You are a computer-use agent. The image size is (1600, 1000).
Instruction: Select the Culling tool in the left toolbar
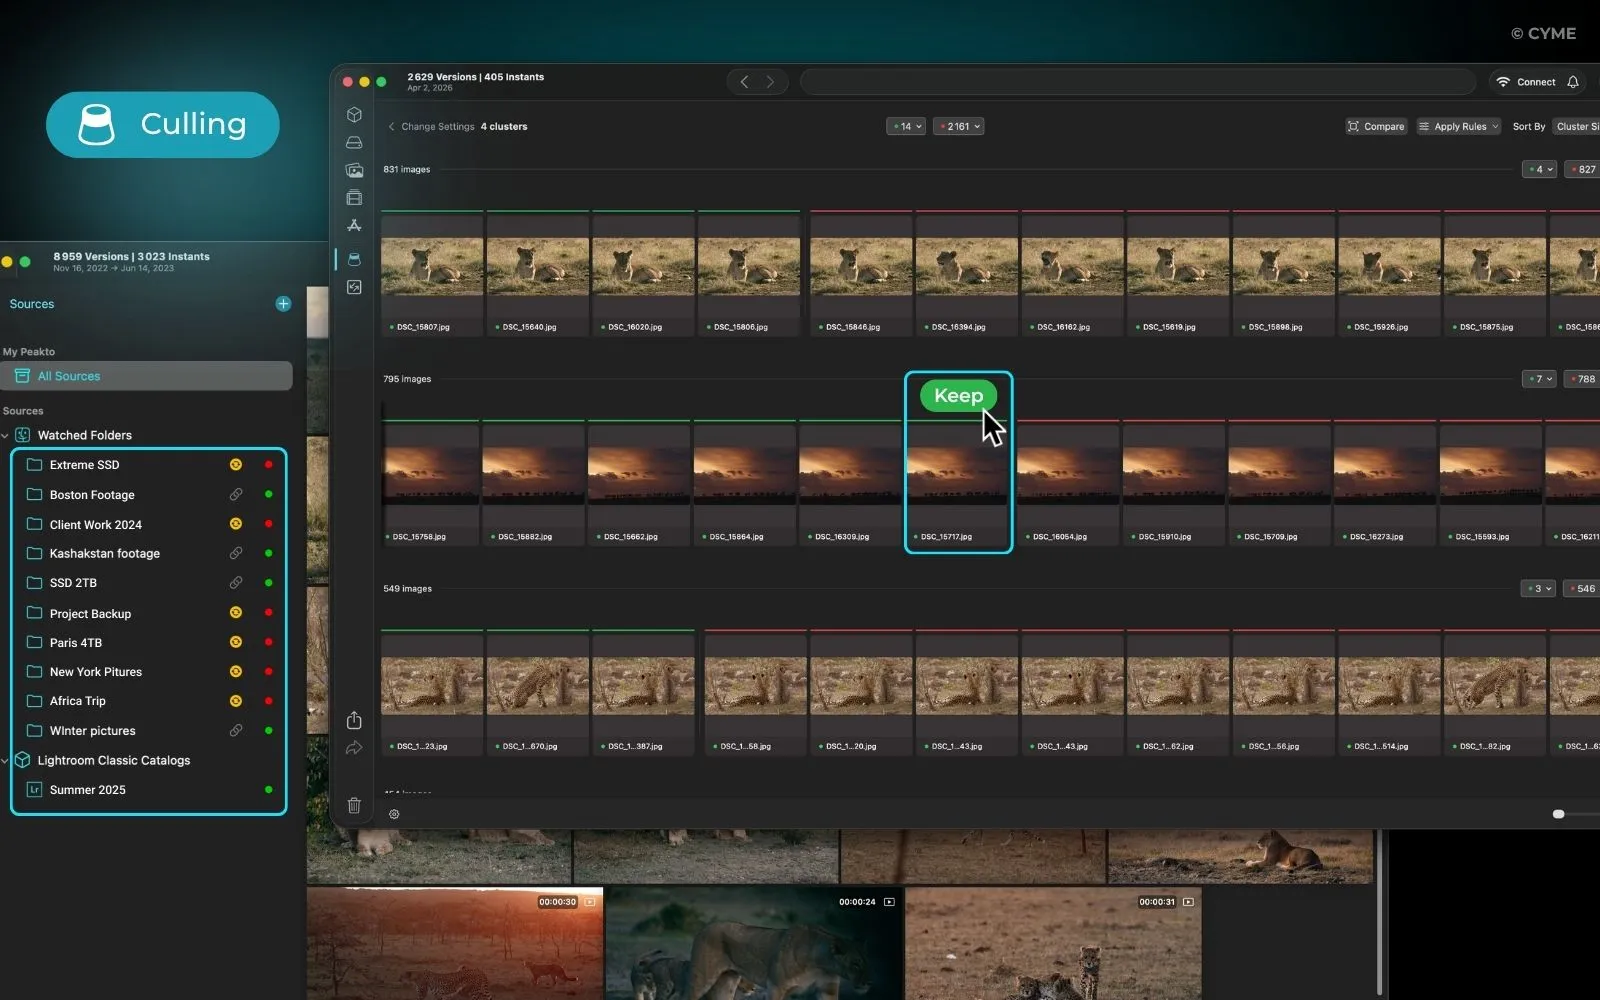tap(354, 258)
